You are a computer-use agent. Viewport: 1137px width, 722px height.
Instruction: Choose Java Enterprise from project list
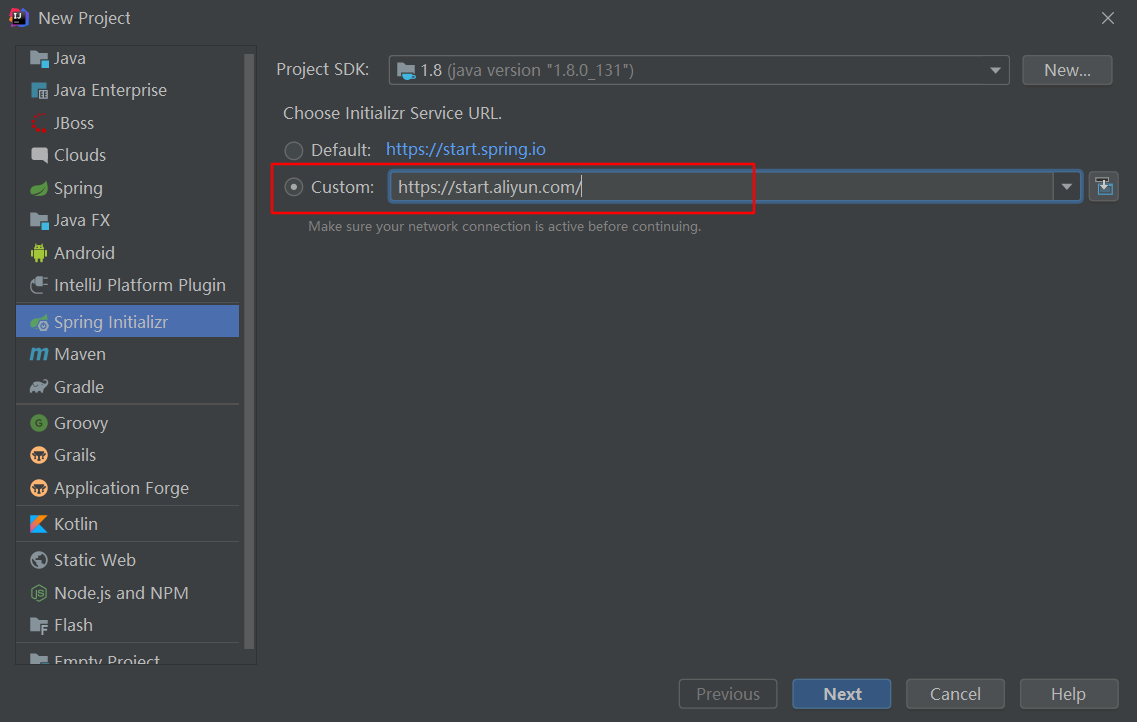pos(110,90)
